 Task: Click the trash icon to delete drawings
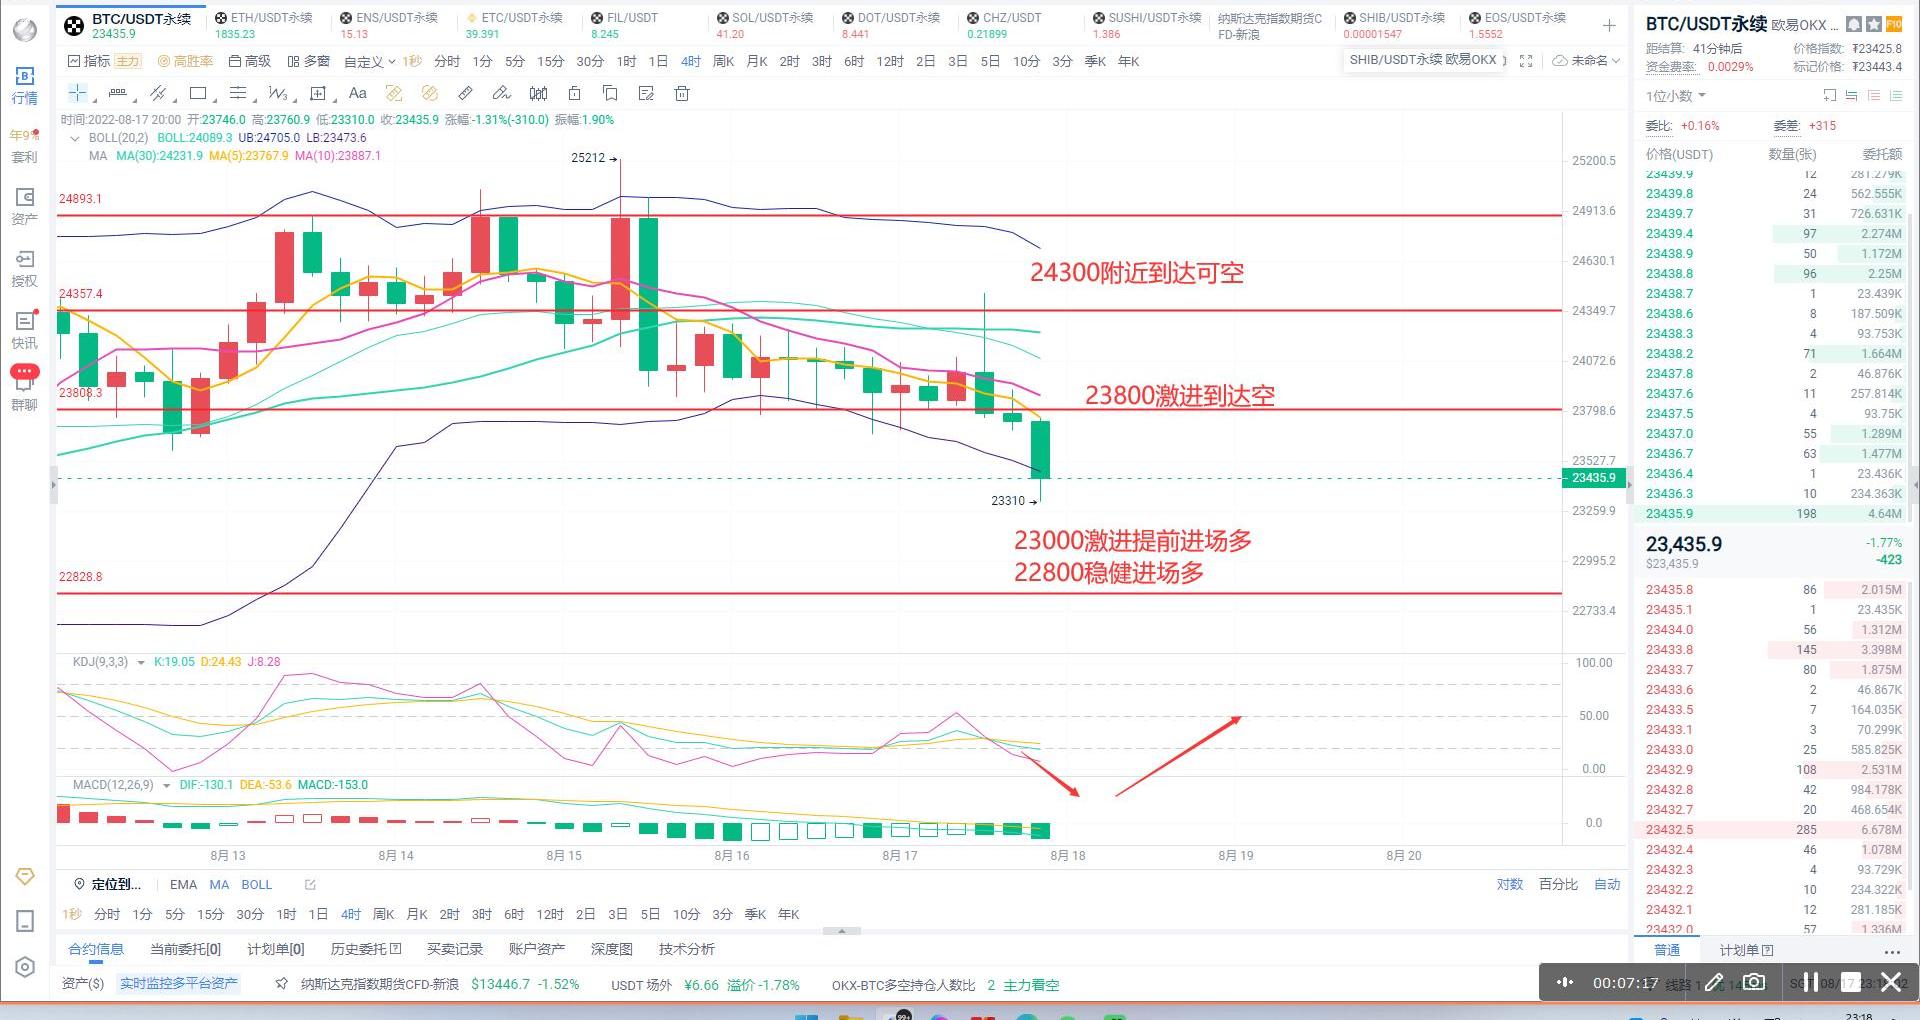[x=682, y=94]
